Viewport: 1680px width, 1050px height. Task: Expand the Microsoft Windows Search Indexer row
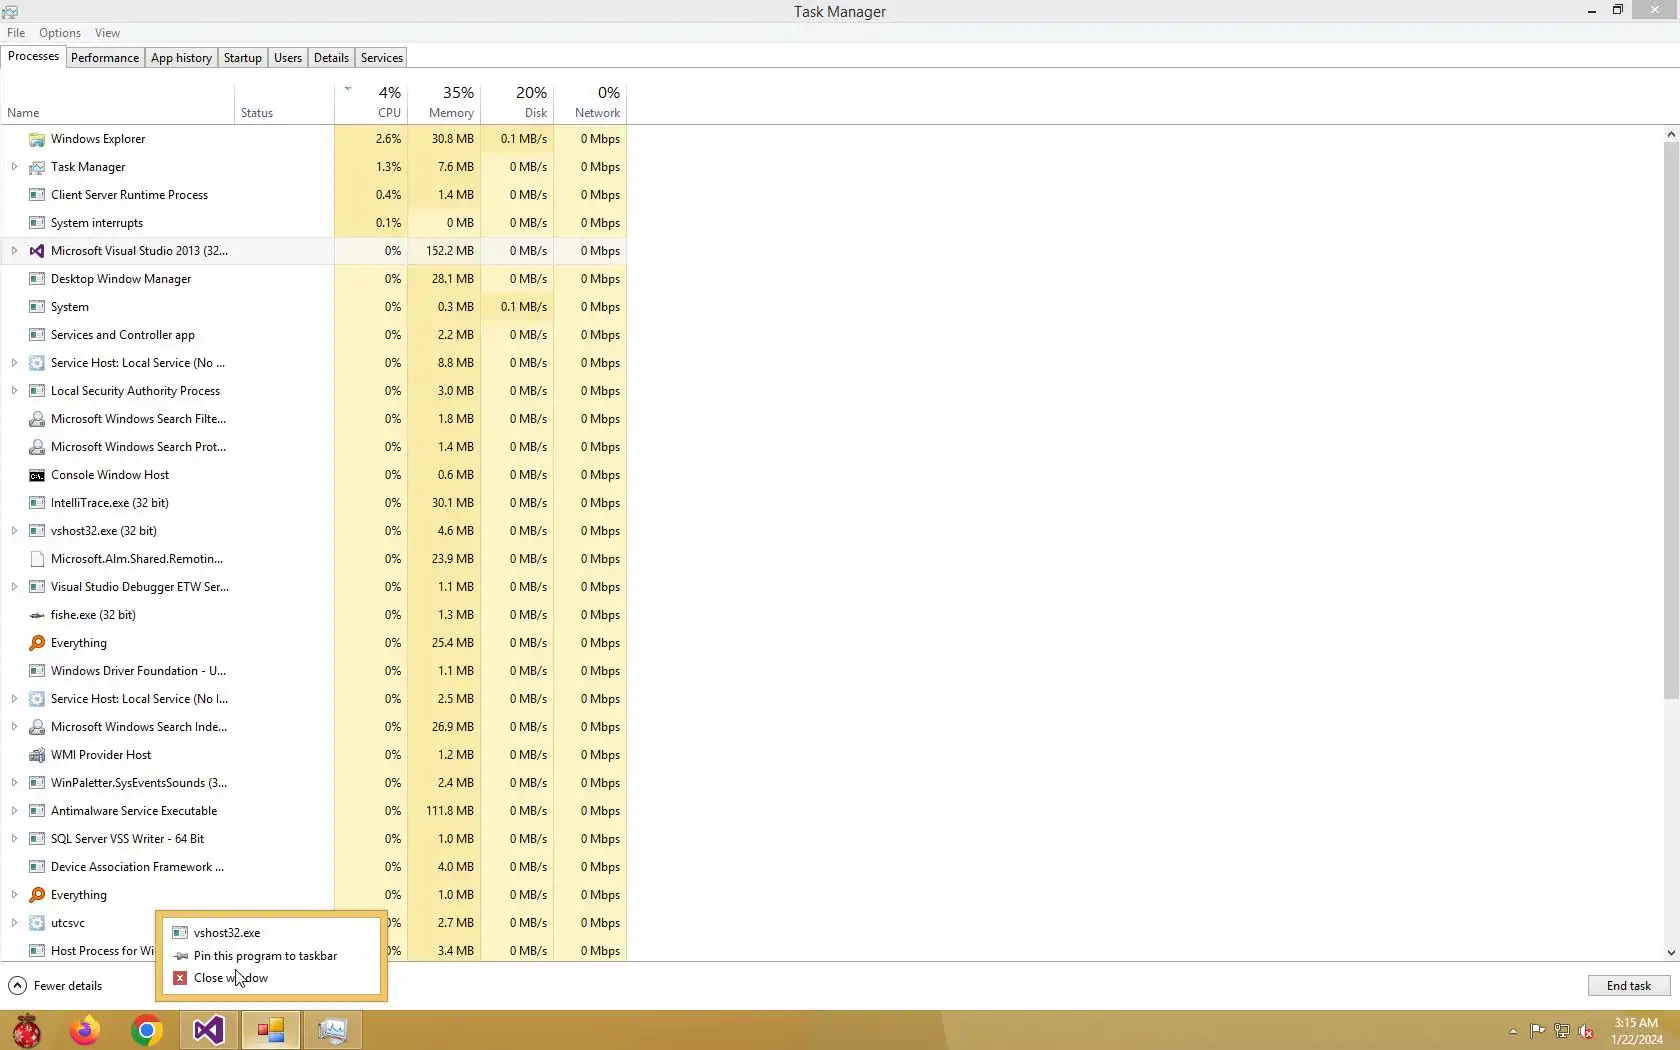tap(14, 727)
